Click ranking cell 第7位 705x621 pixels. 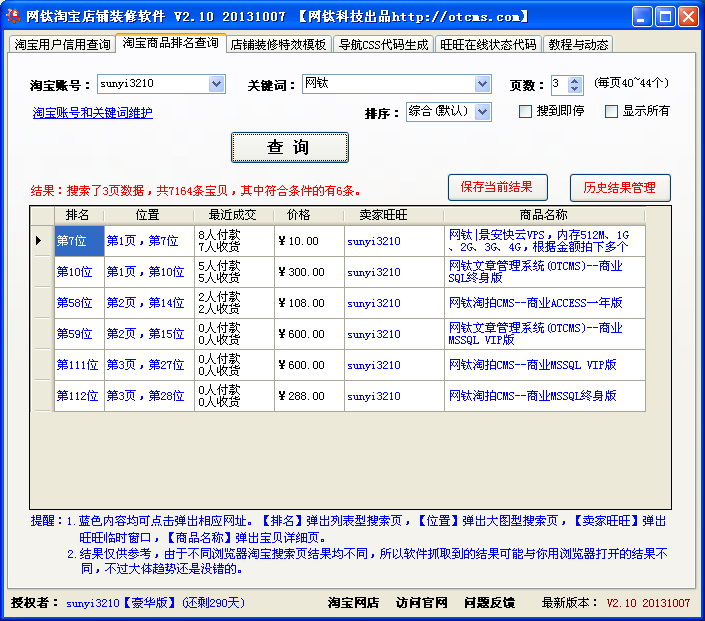click(79, 241)
